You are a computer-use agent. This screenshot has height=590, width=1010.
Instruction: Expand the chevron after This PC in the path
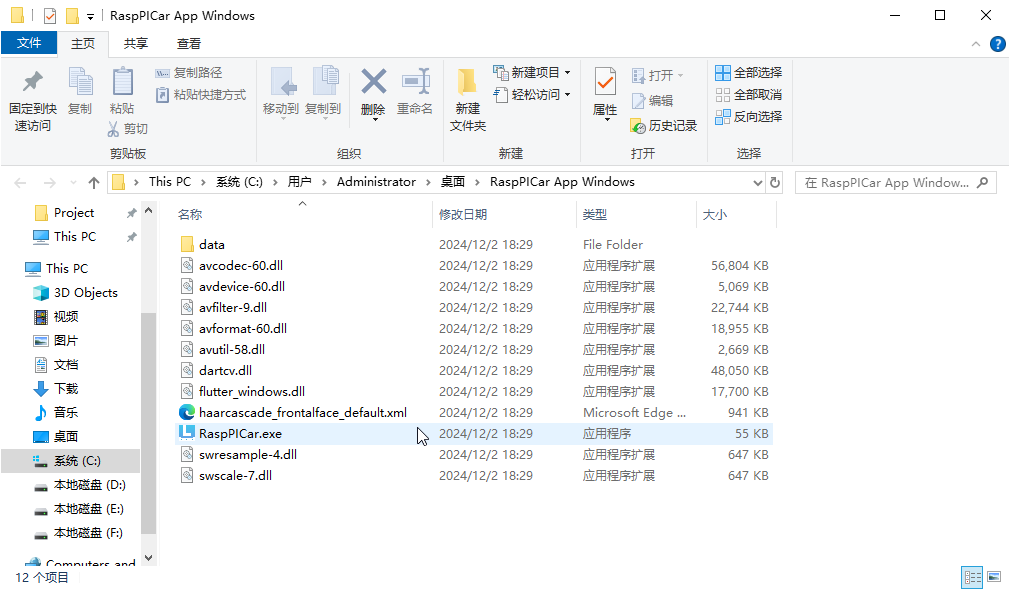[x=203, y=183]
